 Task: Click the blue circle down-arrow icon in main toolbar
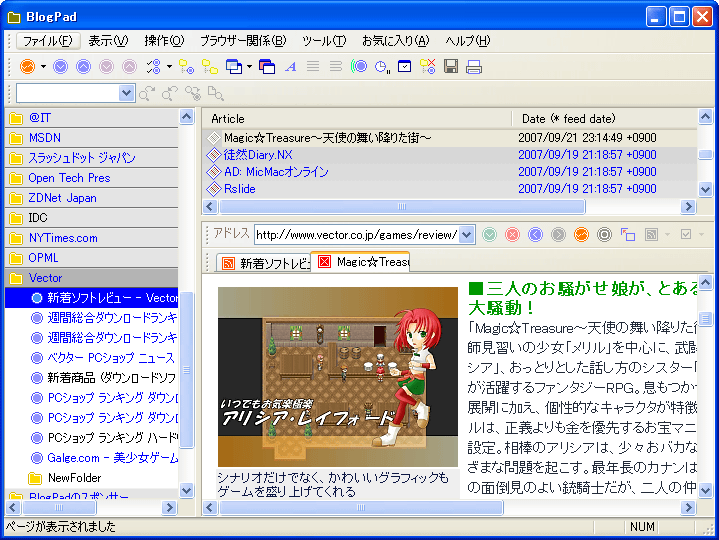click(61, 67)
